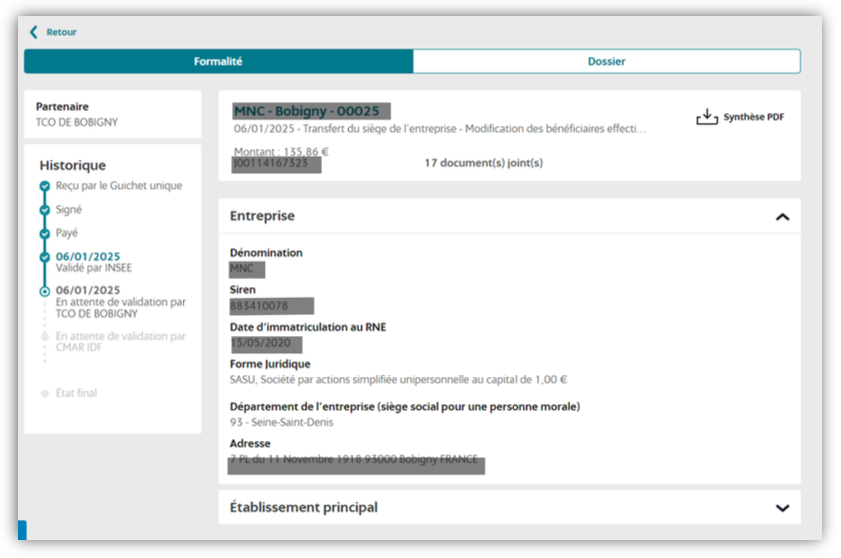This screenshot has width=841, height=558.
Task: Click the Établissement principal section title
Action: (x=304, y=508)
